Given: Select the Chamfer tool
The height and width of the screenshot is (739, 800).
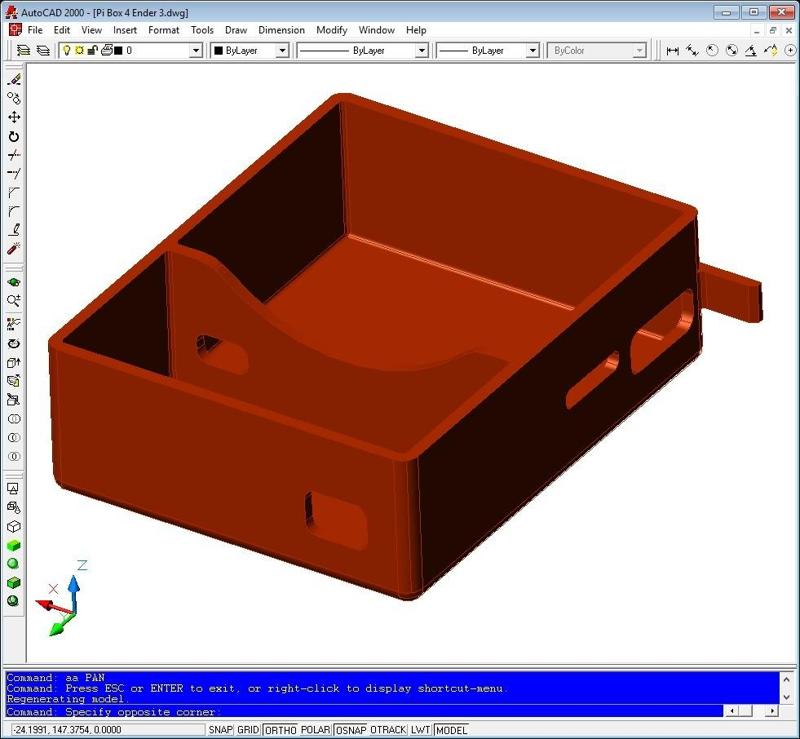Looking at the screenshot, I should (14, 192).
